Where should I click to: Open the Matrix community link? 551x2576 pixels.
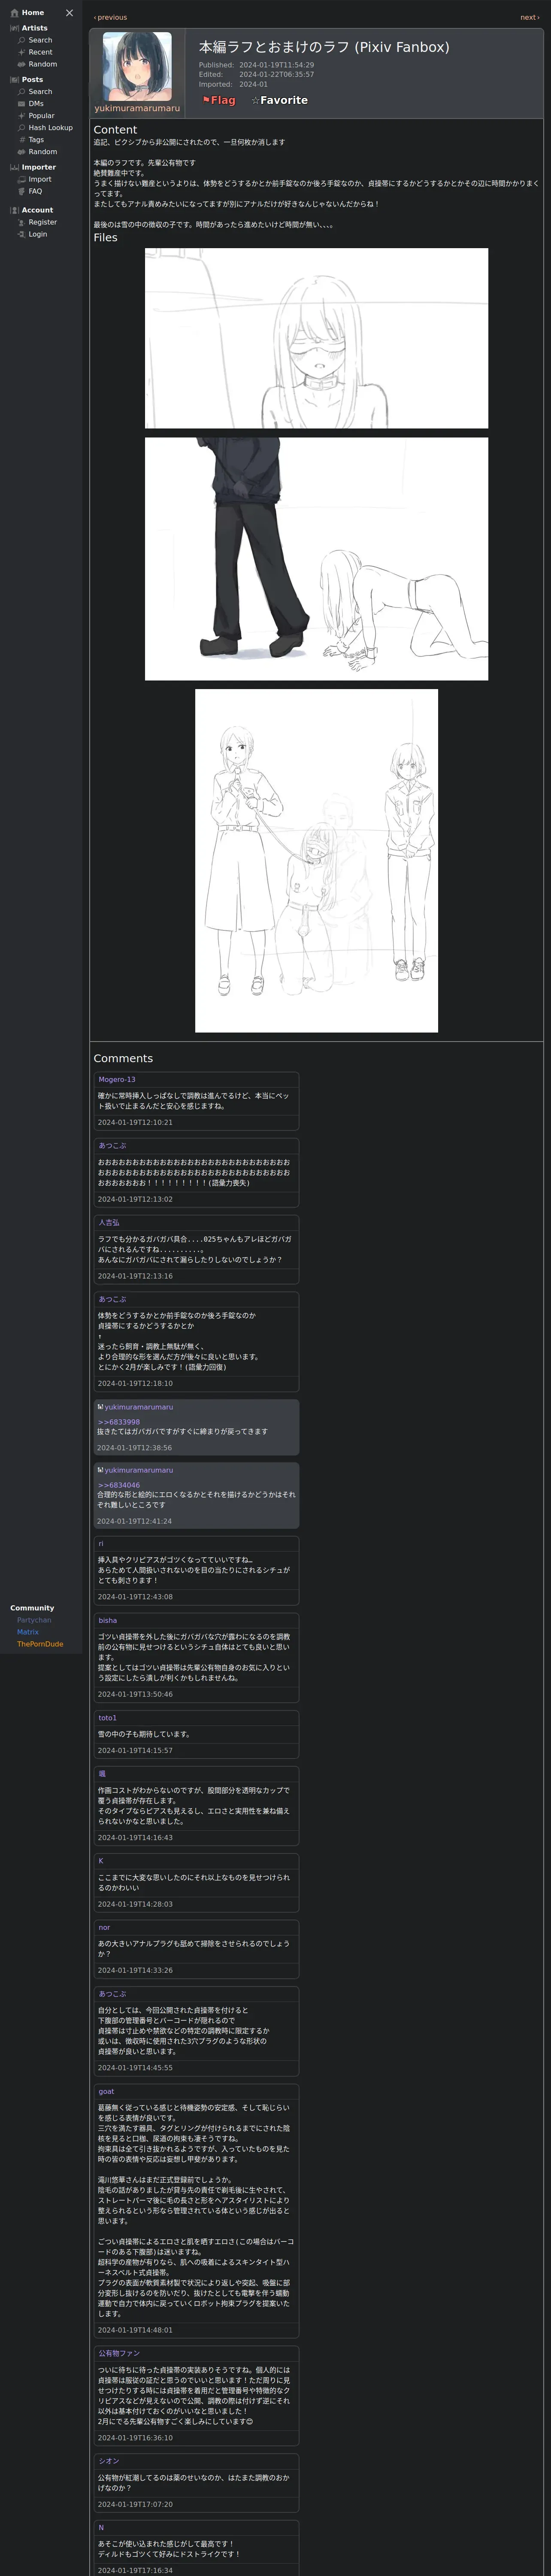pos(28,1631)
